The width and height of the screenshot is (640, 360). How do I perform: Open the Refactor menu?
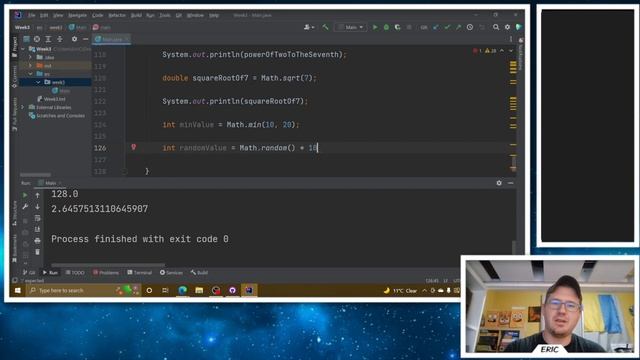tap(117, 15)
